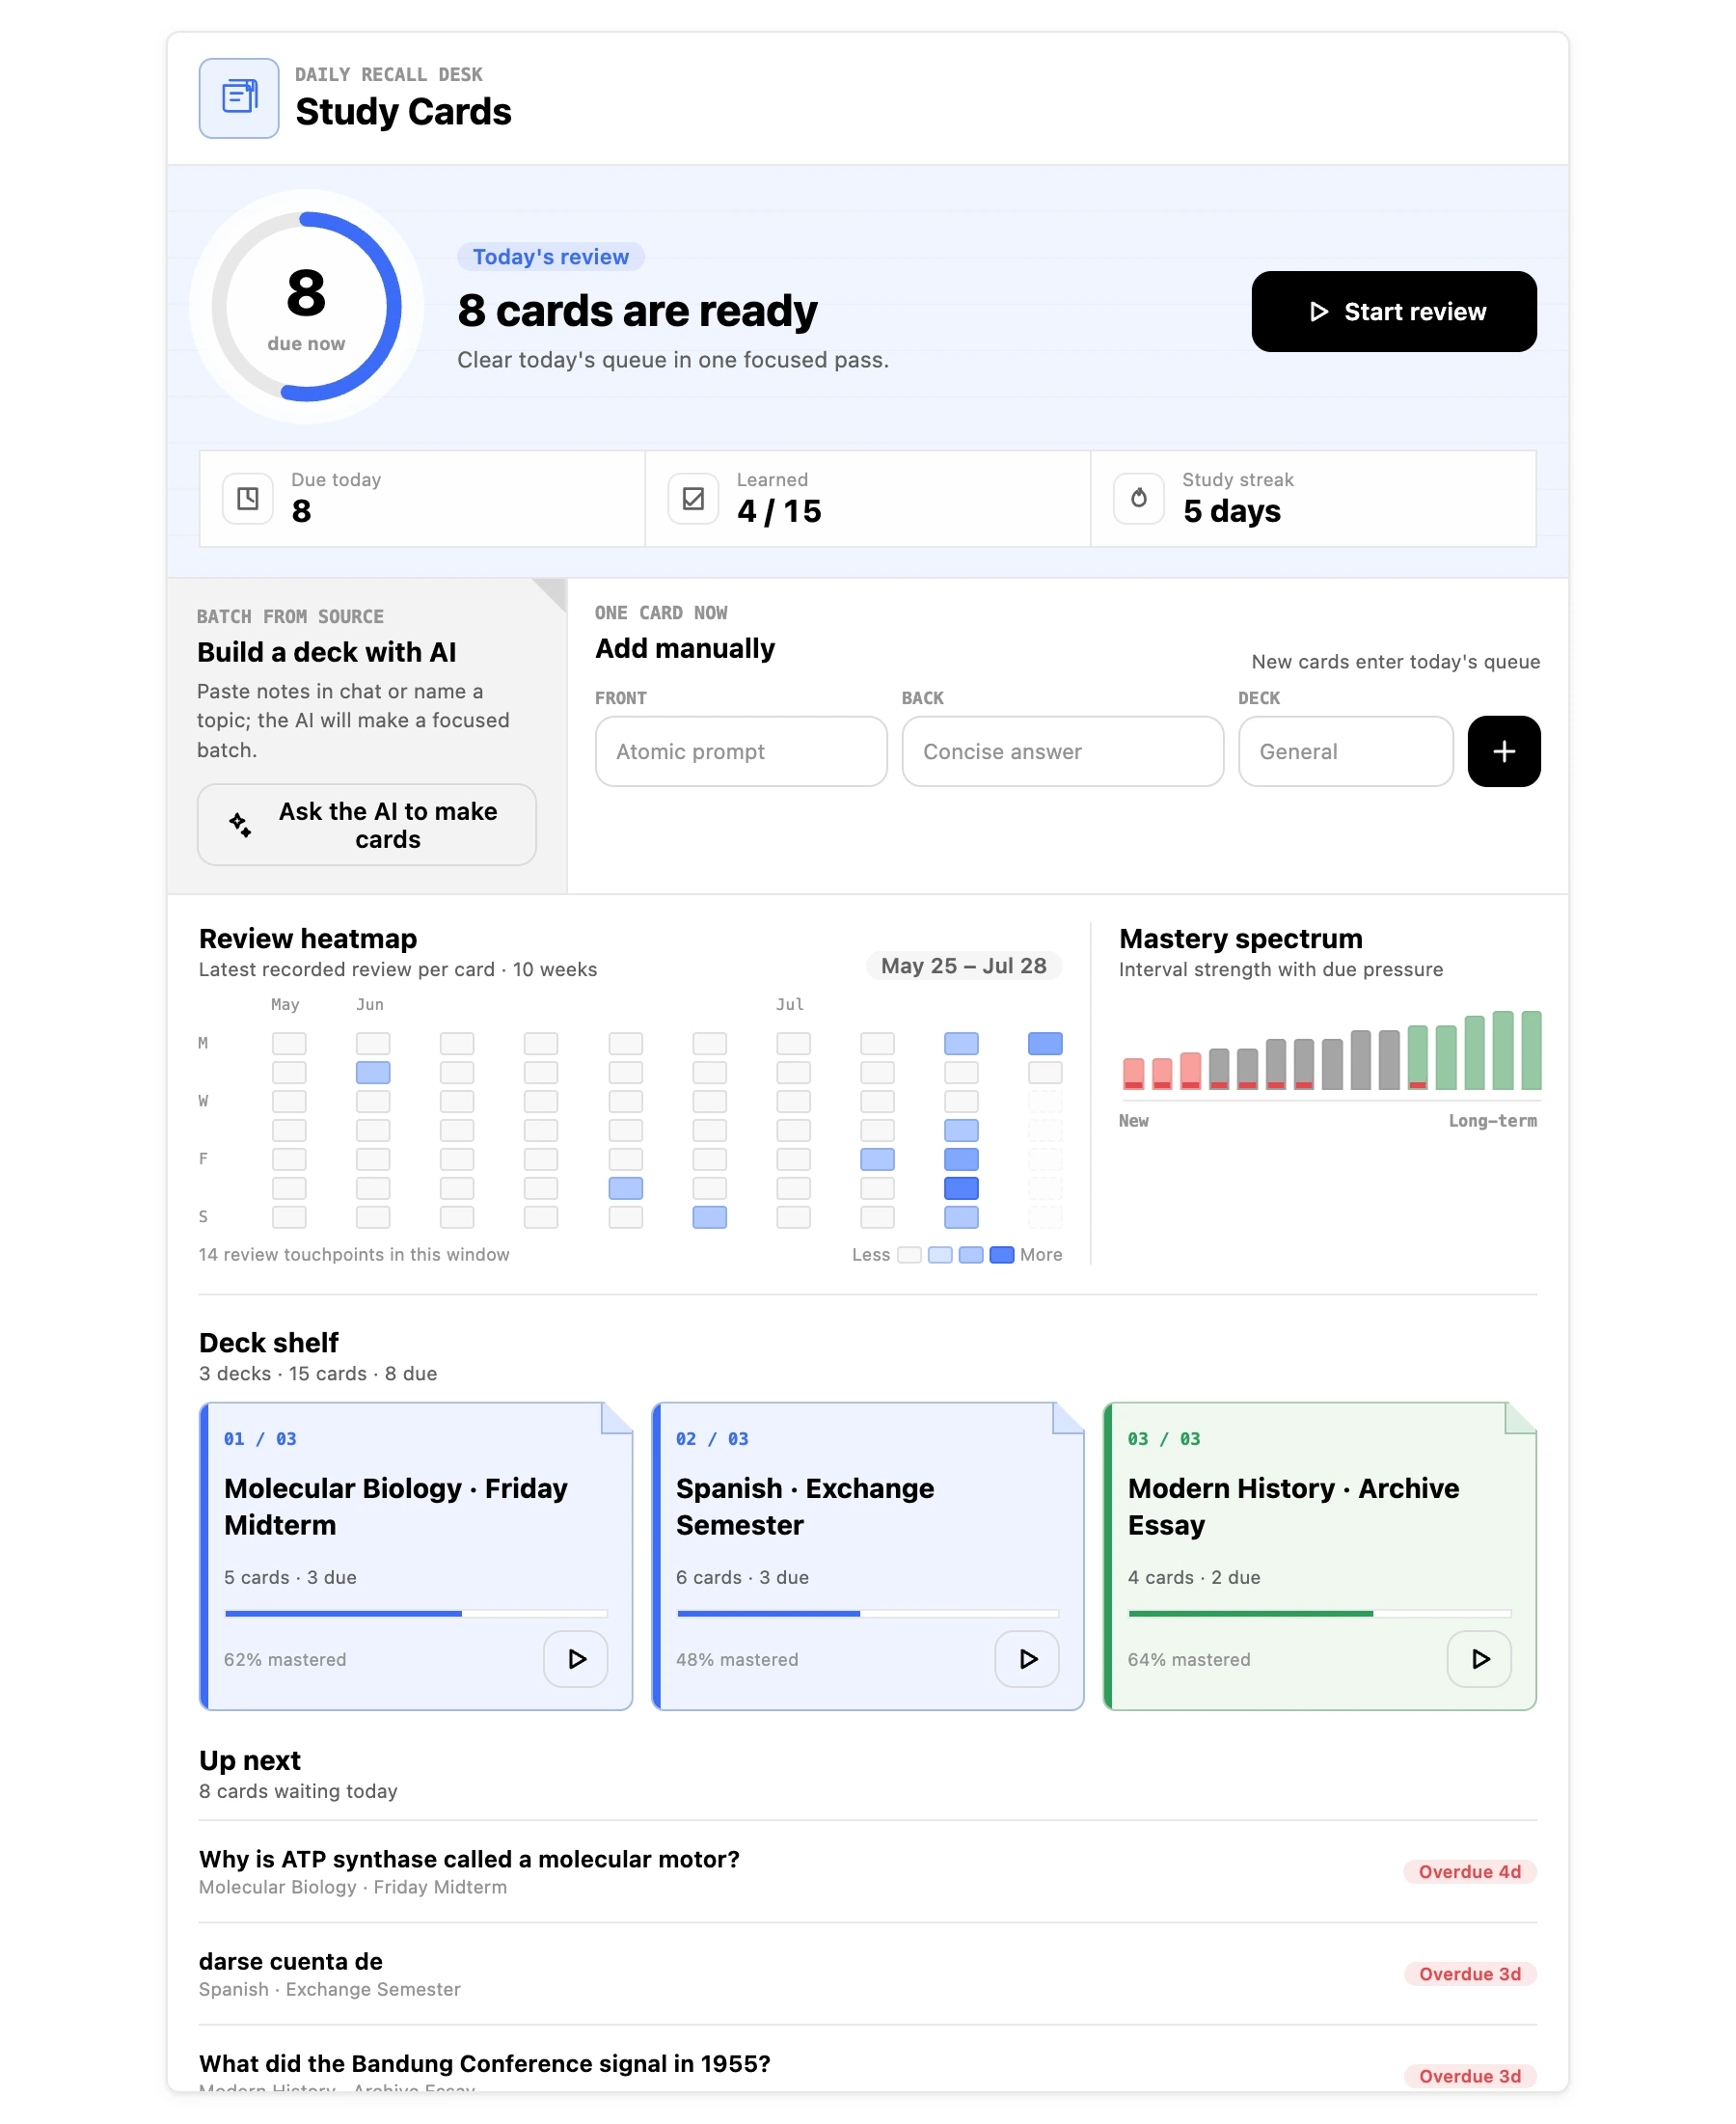Click the darkest blue heatmap cell
Image resolution: width=1736 pixels, height=2124 pixels.
click(x=961, y=1187)
